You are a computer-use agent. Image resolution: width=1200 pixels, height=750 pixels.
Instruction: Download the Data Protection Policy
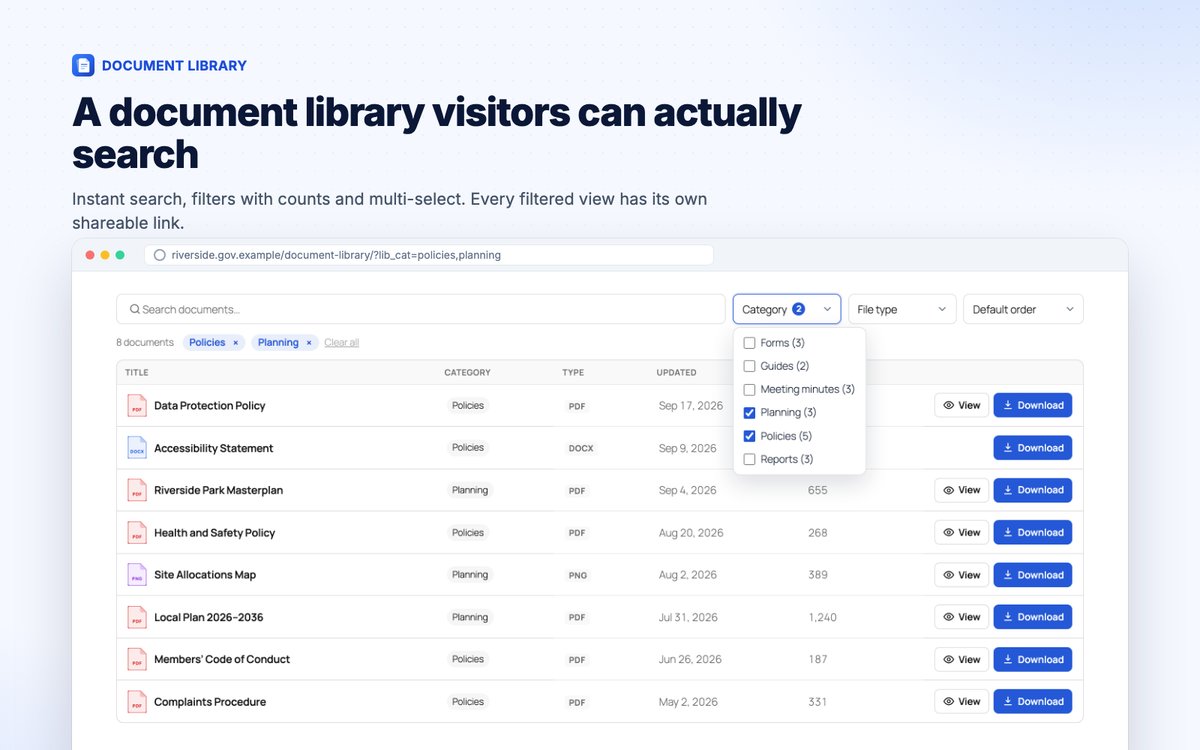click(x=1033, y=405)
